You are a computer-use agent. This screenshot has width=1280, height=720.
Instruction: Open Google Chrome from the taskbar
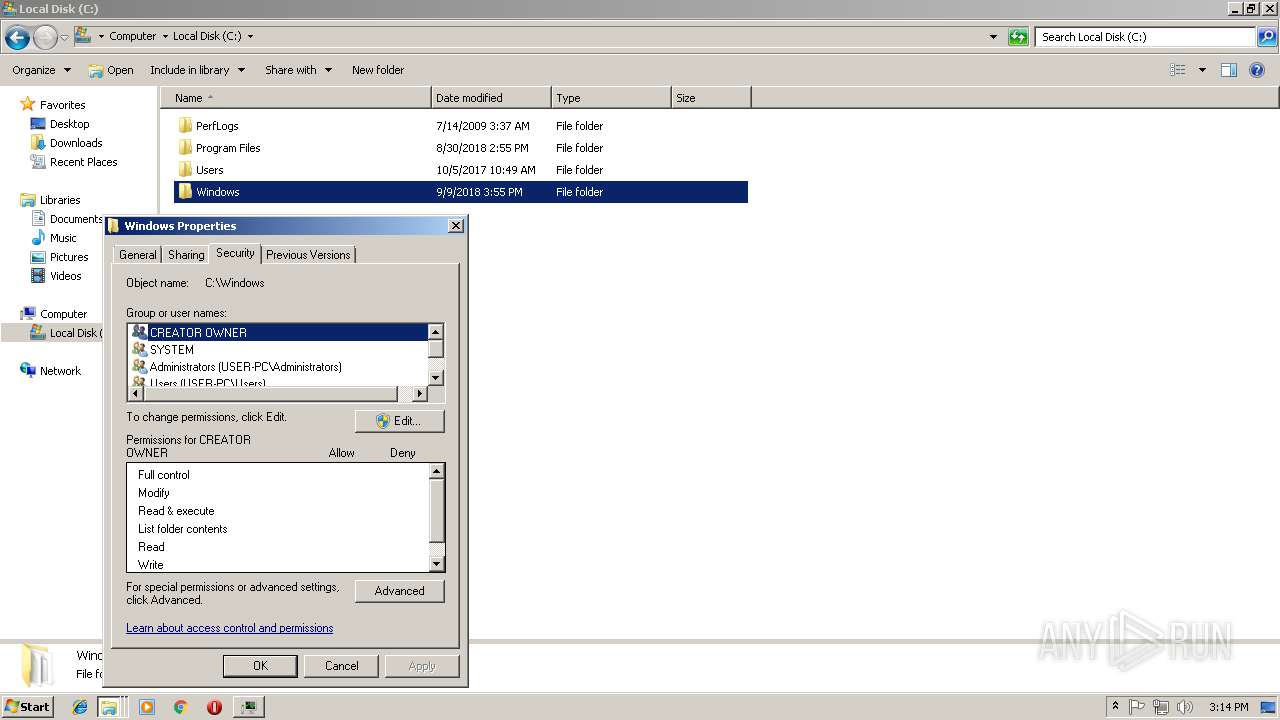[x=181, y=707]
